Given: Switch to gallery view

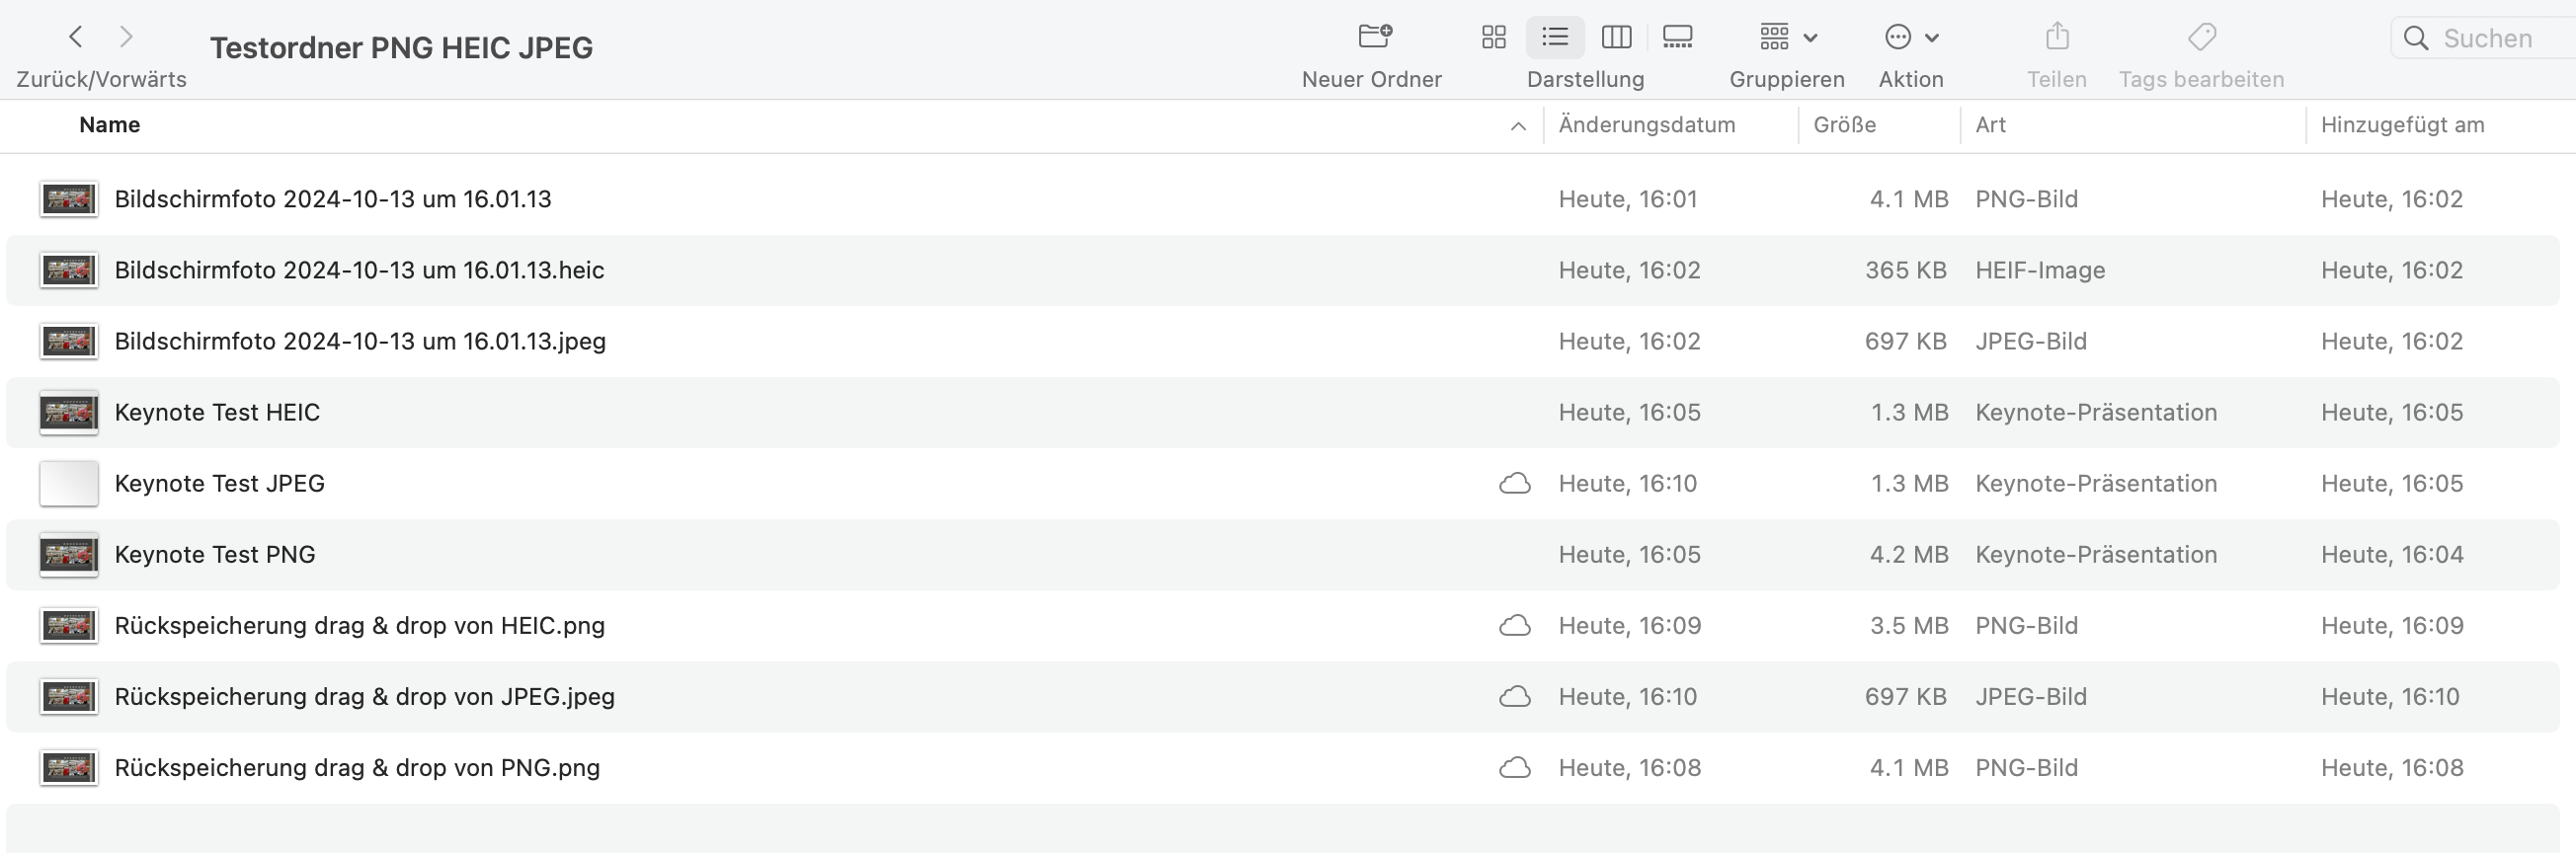Looking at the screenshot, I should pyautogui.click(x=1677, y=37).
